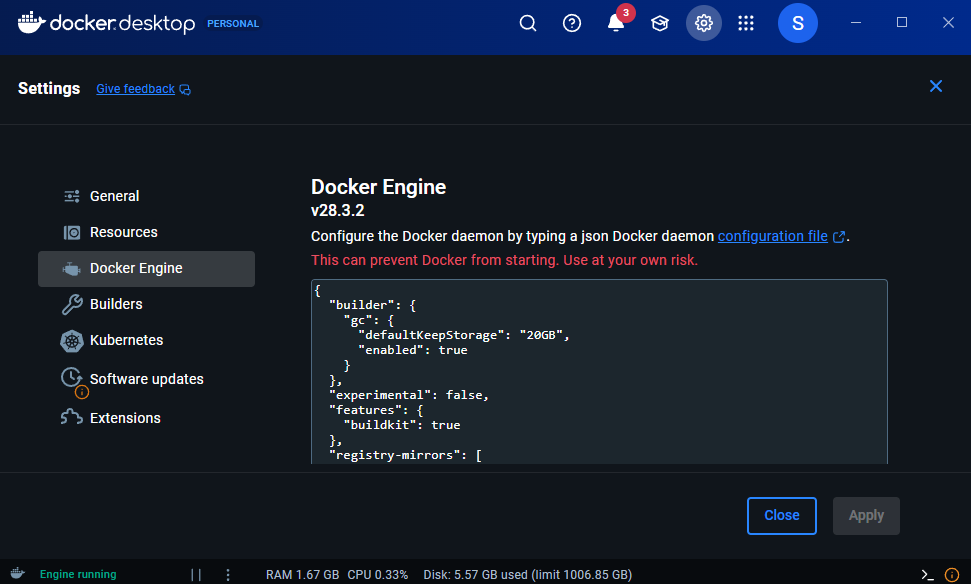
Task: Open the configuration file link
Action: pyautogui.click(x=772, y=237)
